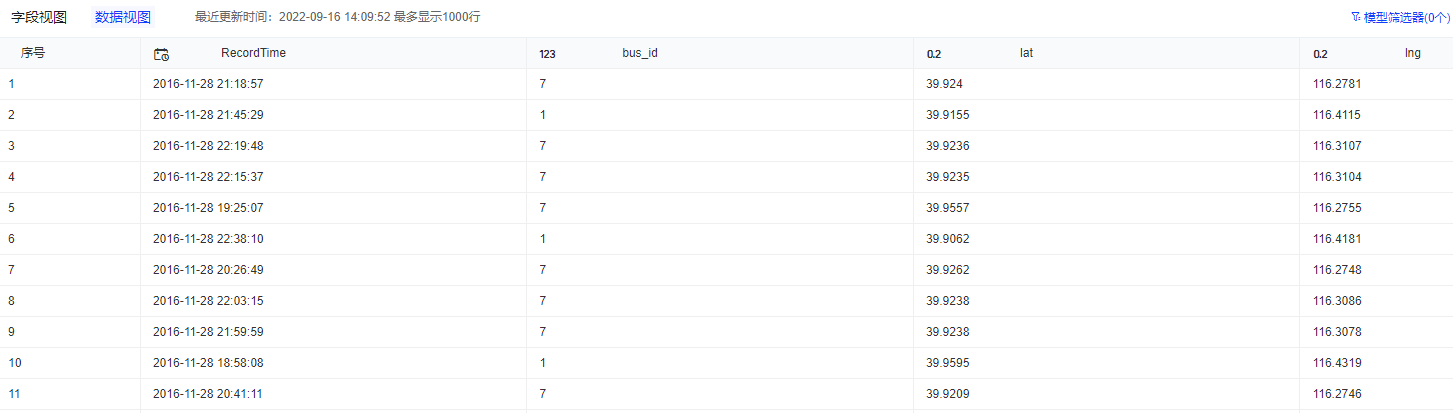The height and width of the screenshot is (413, 1453).
Task: Click the 序号 column header
Action: pyautogui.click(x=33, y=53)
